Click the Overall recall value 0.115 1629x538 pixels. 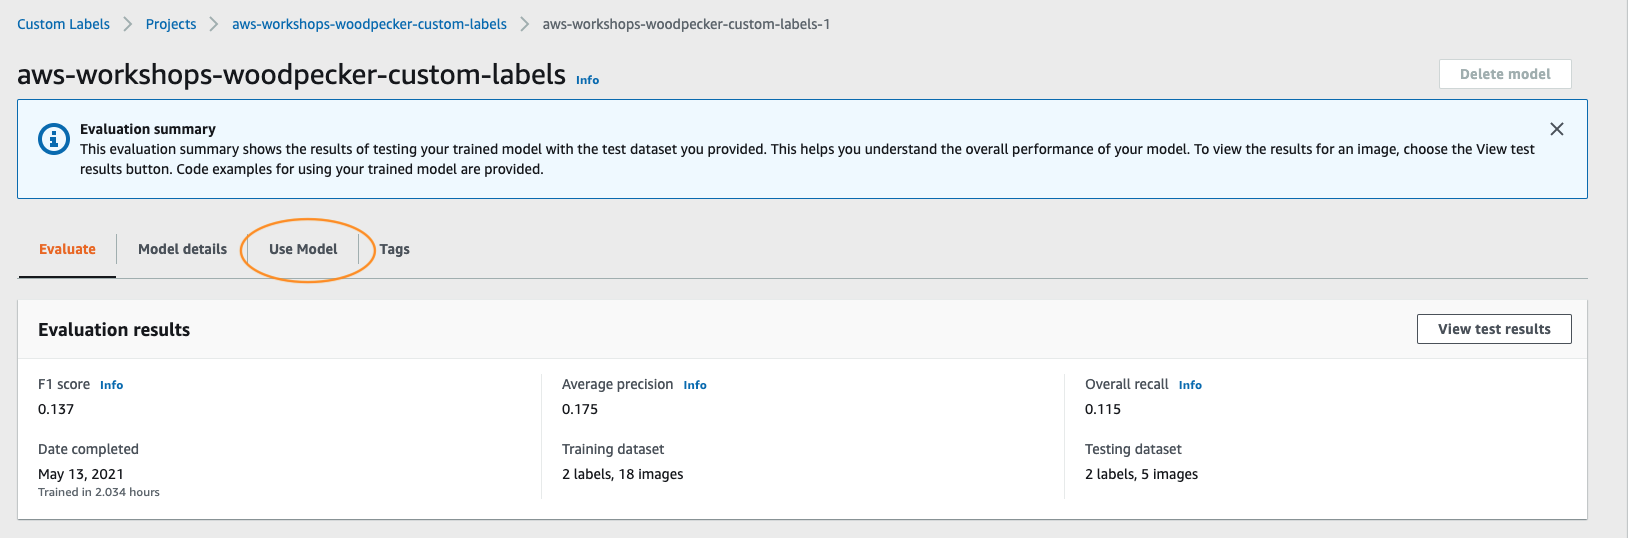[1103, 409]
